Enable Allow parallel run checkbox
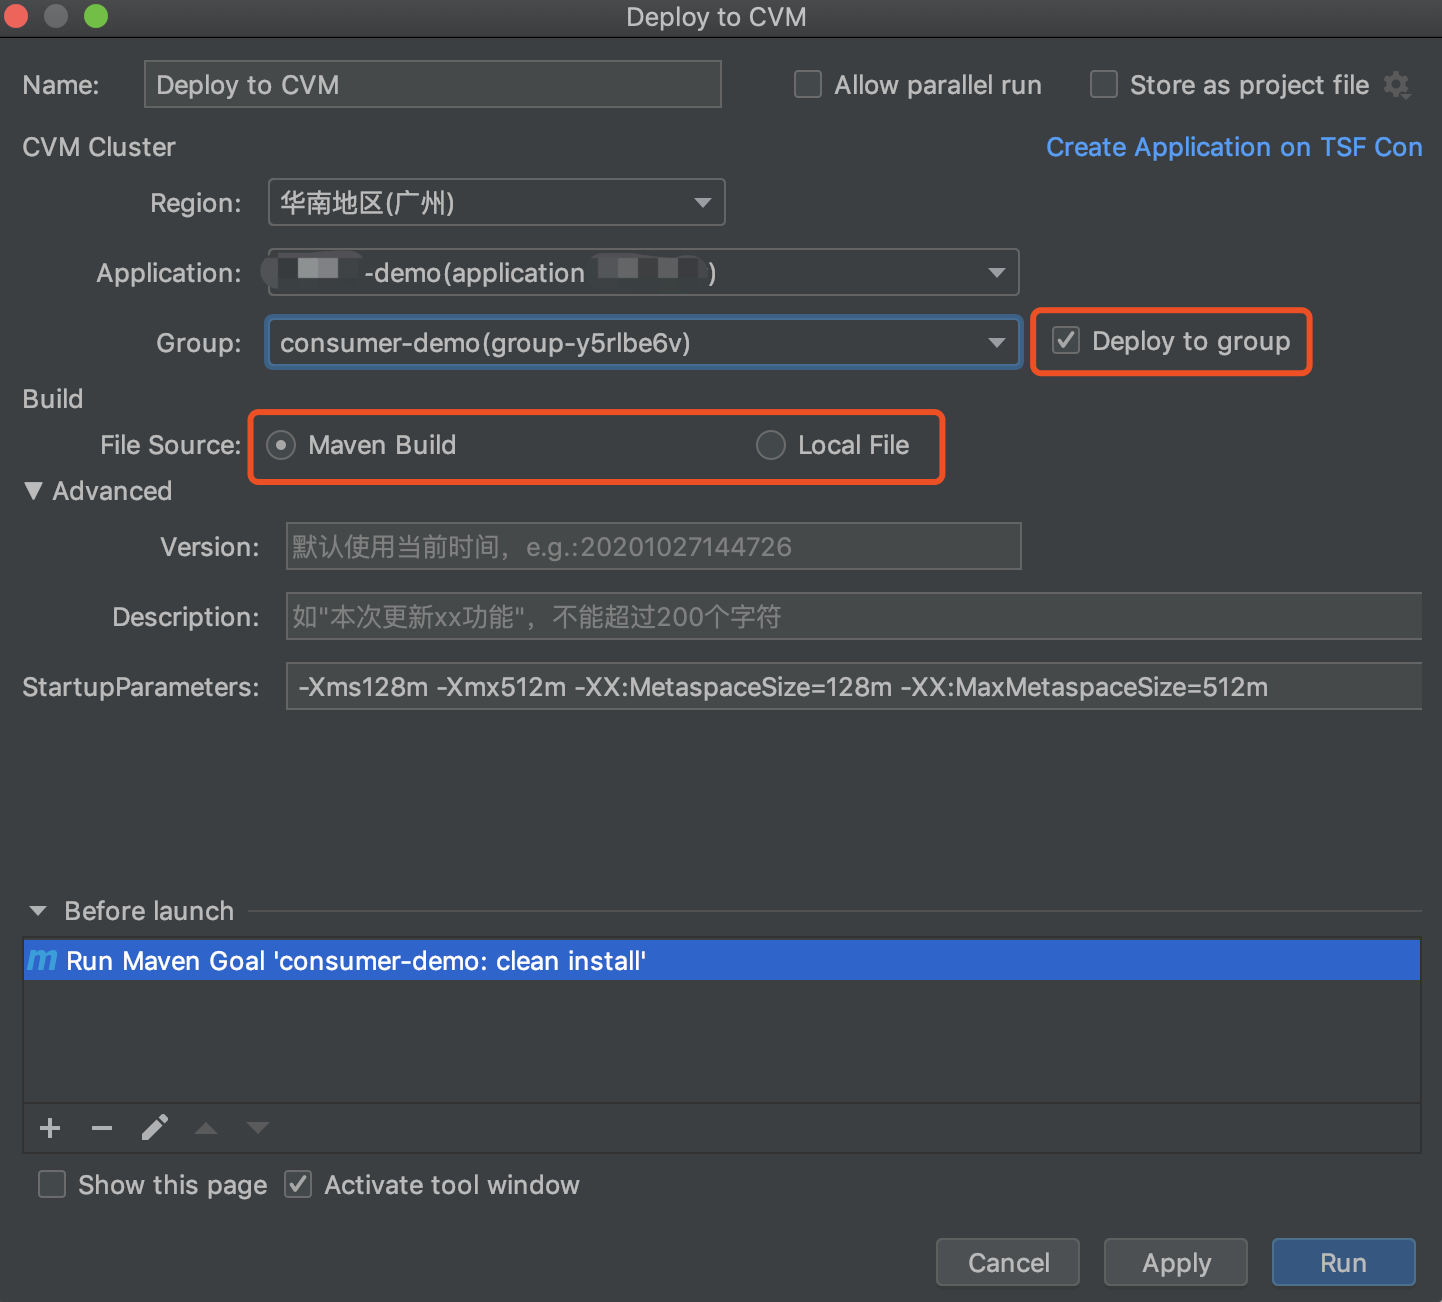The width and height of the screenshot is (1442, 1302). pos(808,85)
